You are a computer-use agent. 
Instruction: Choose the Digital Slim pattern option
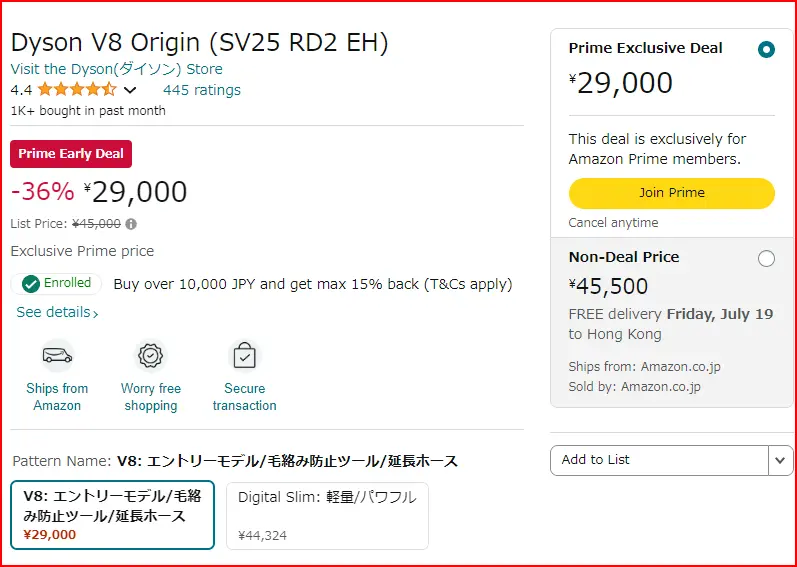point(327,516)
